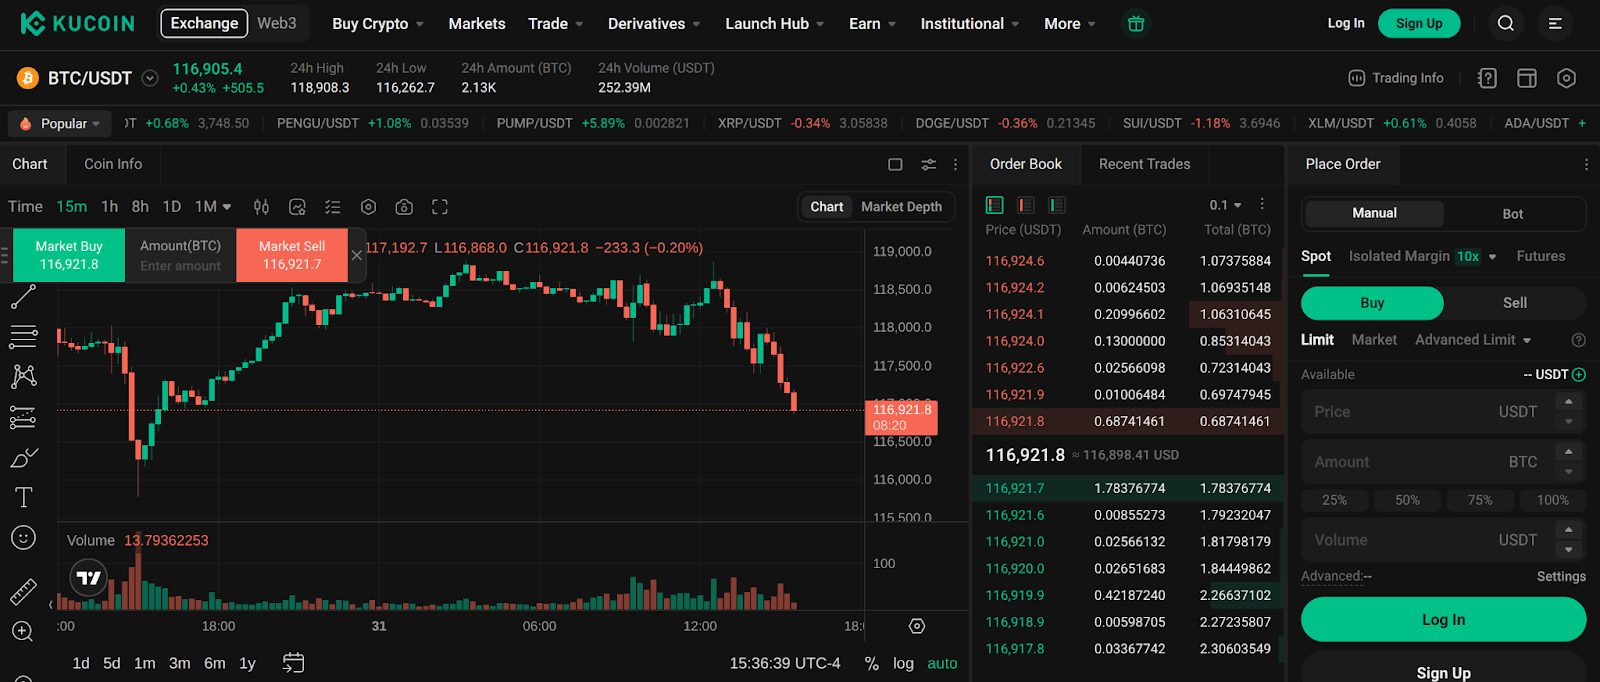This screenshot has height=682, width=1600.
Task: Open chart panel three-dot menu
Action: tap(956, 164)
